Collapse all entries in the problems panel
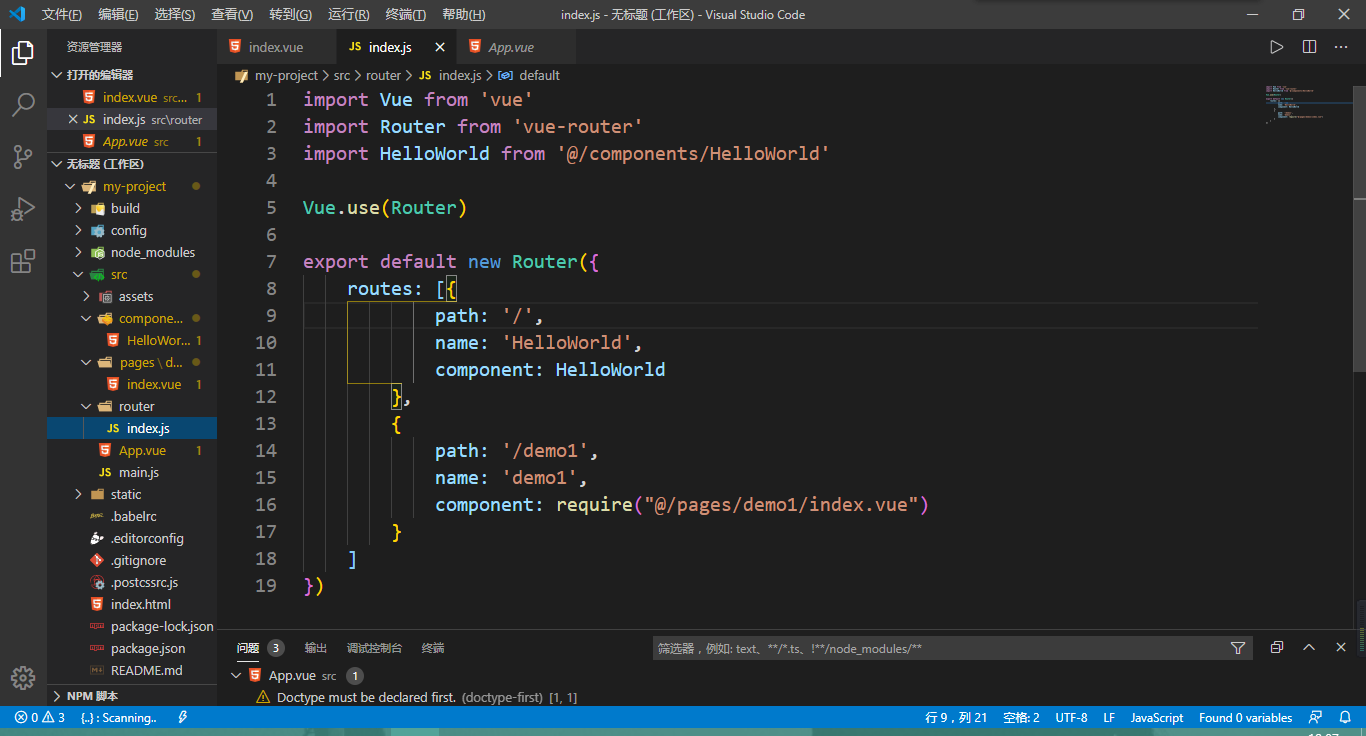 (x=1277, y=648)
